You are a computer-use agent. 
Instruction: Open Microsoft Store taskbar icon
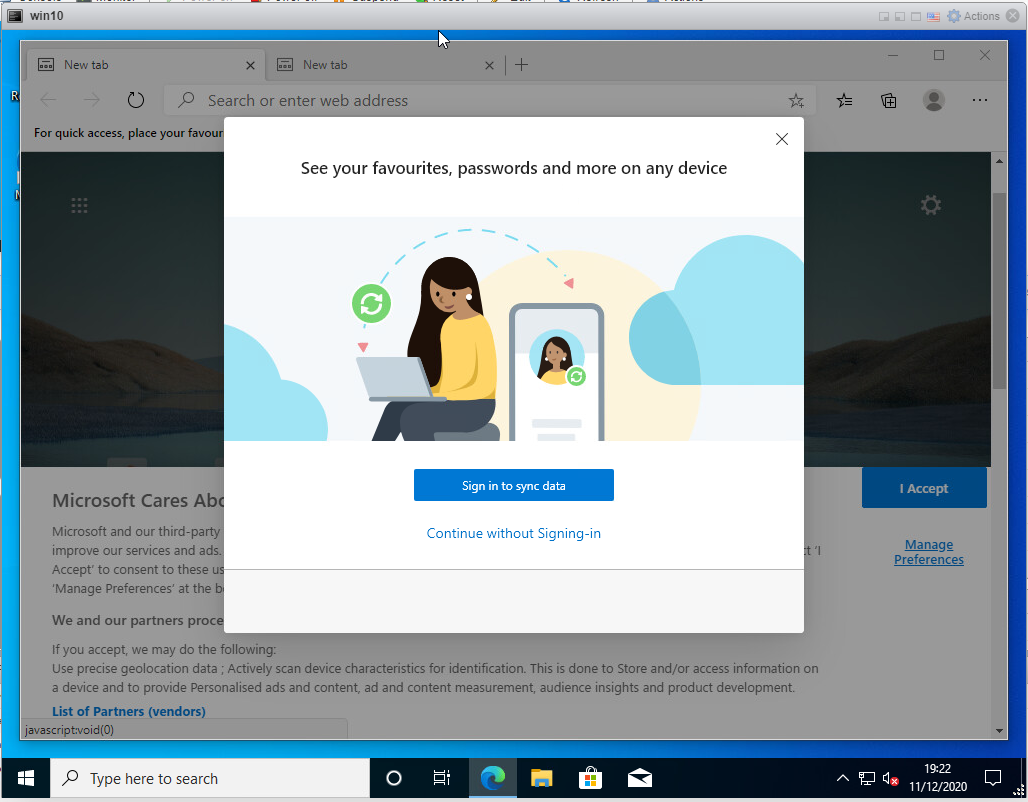(x=590, y=778)
